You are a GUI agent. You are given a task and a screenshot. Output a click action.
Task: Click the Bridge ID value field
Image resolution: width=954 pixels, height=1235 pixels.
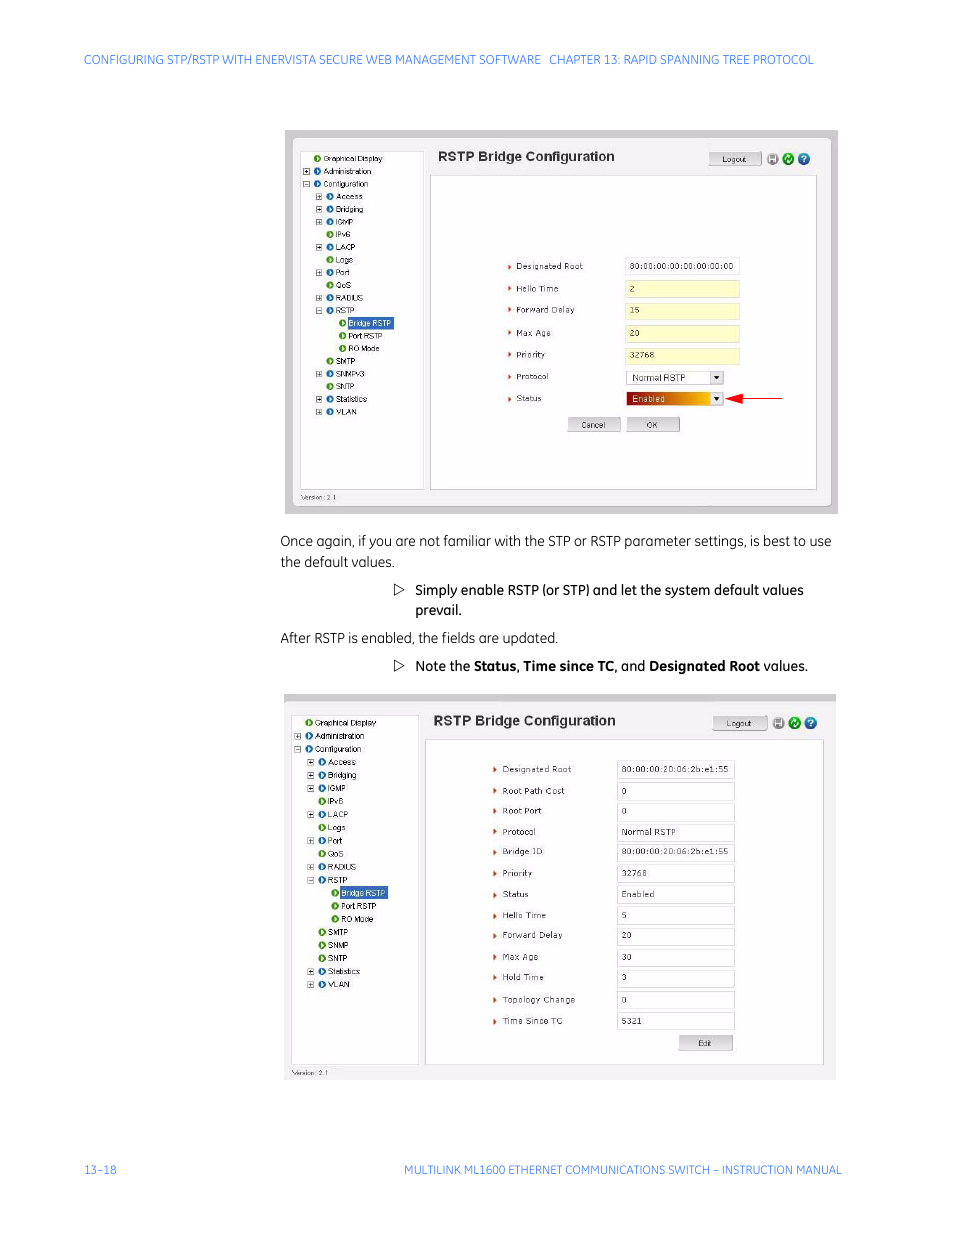pyautogui.click(x=676, y=852)
